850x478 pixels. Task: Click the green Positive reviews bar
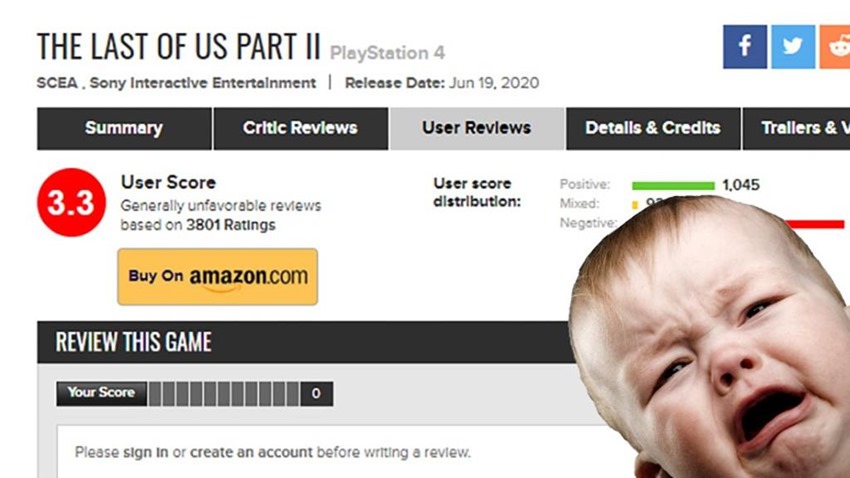[673, 185]
